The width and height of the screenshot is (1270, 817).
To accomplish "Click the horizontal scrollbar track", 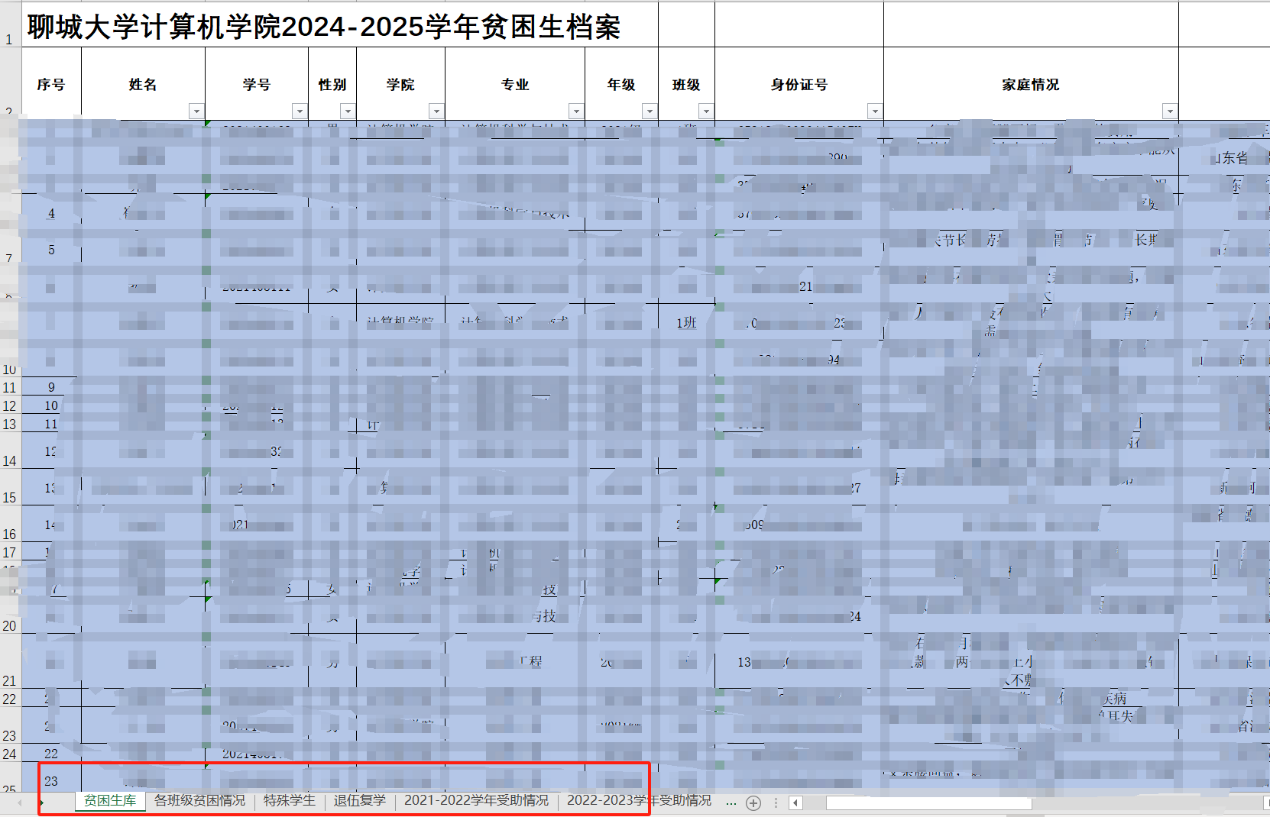I will 1150,802.
